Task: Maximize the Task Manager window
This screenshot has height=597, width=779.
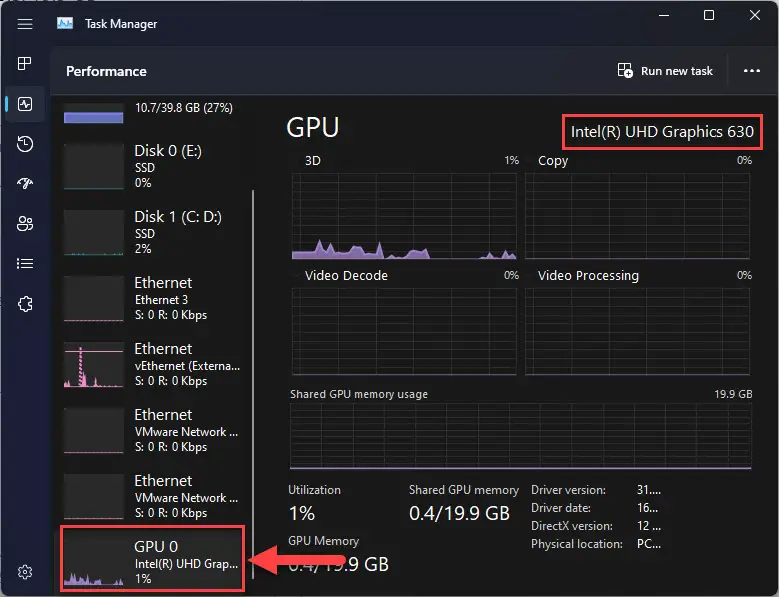Action: (709, 15)
